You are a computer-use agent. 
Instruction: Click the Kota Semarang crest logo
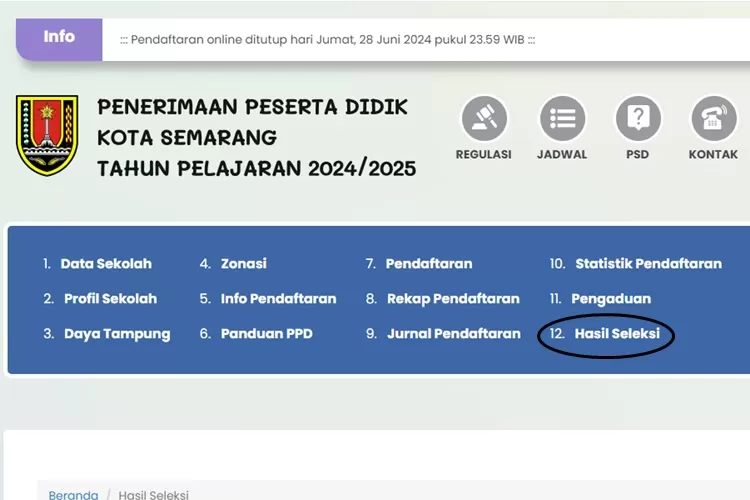coord(47,135)
